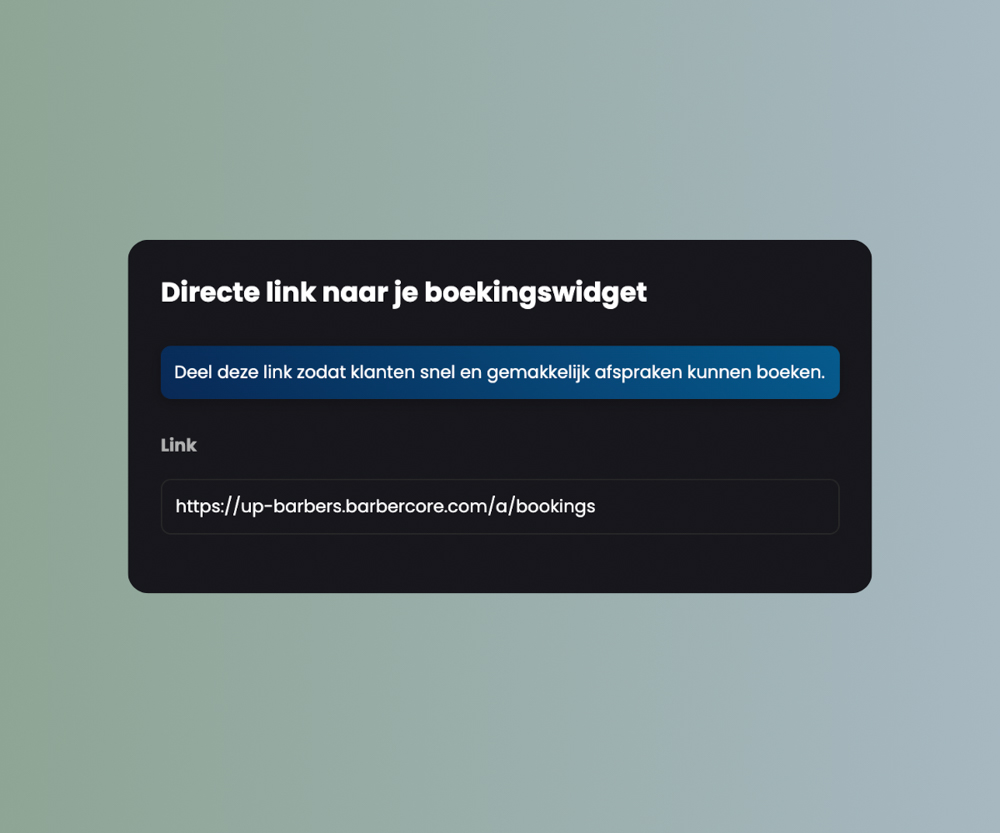The image size is (1000, 833).
Task: Click the word "Directe" in the heading
Action: pyautogui.click(x=210, y=293)
